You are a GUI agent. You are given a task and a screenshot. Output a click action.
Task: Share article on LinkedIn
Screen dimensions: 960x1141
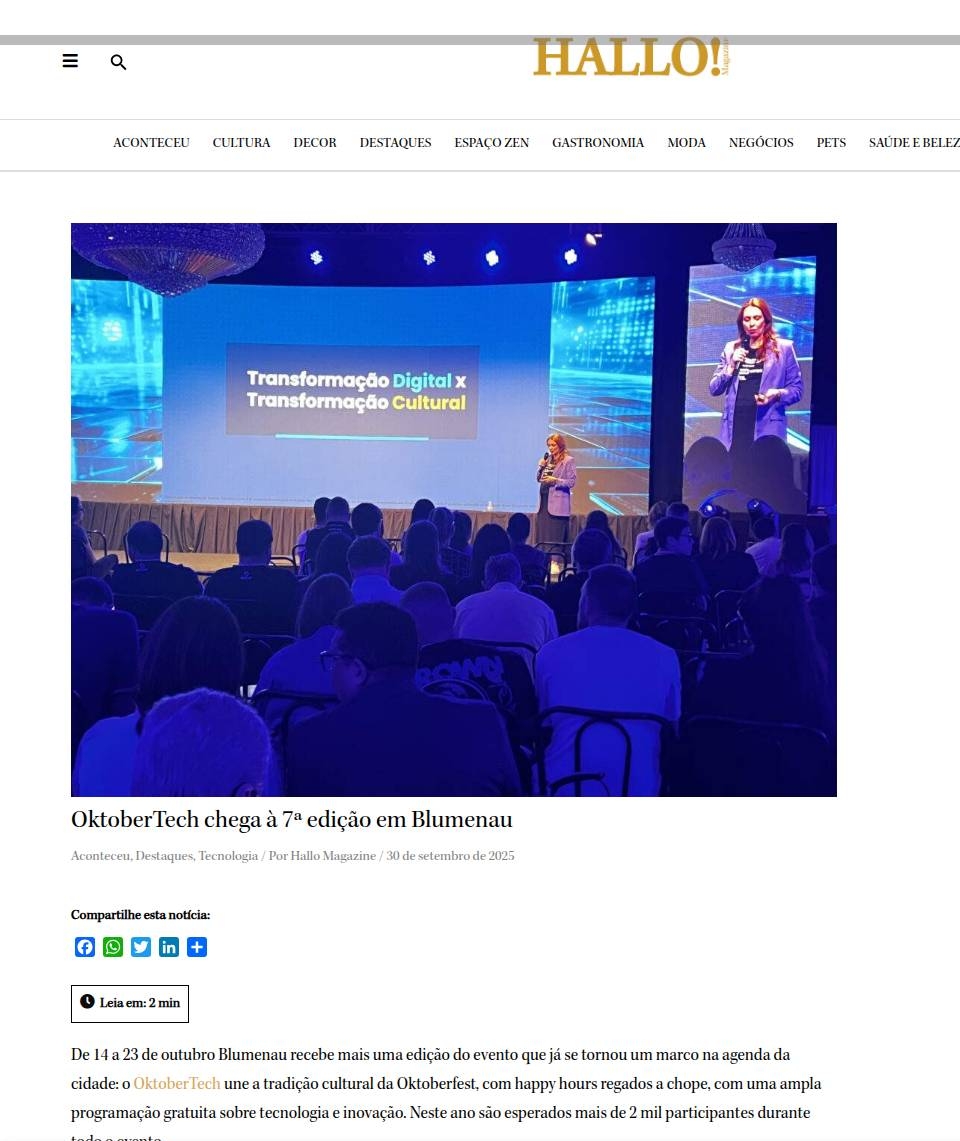(x=169, y=947)
